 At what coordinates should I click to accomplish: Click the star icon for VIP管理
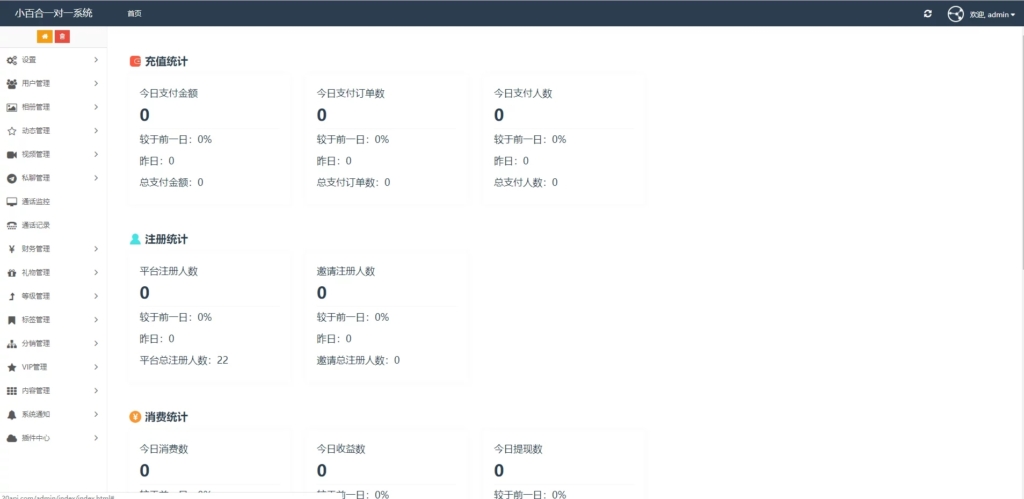[x=12, y=367]
